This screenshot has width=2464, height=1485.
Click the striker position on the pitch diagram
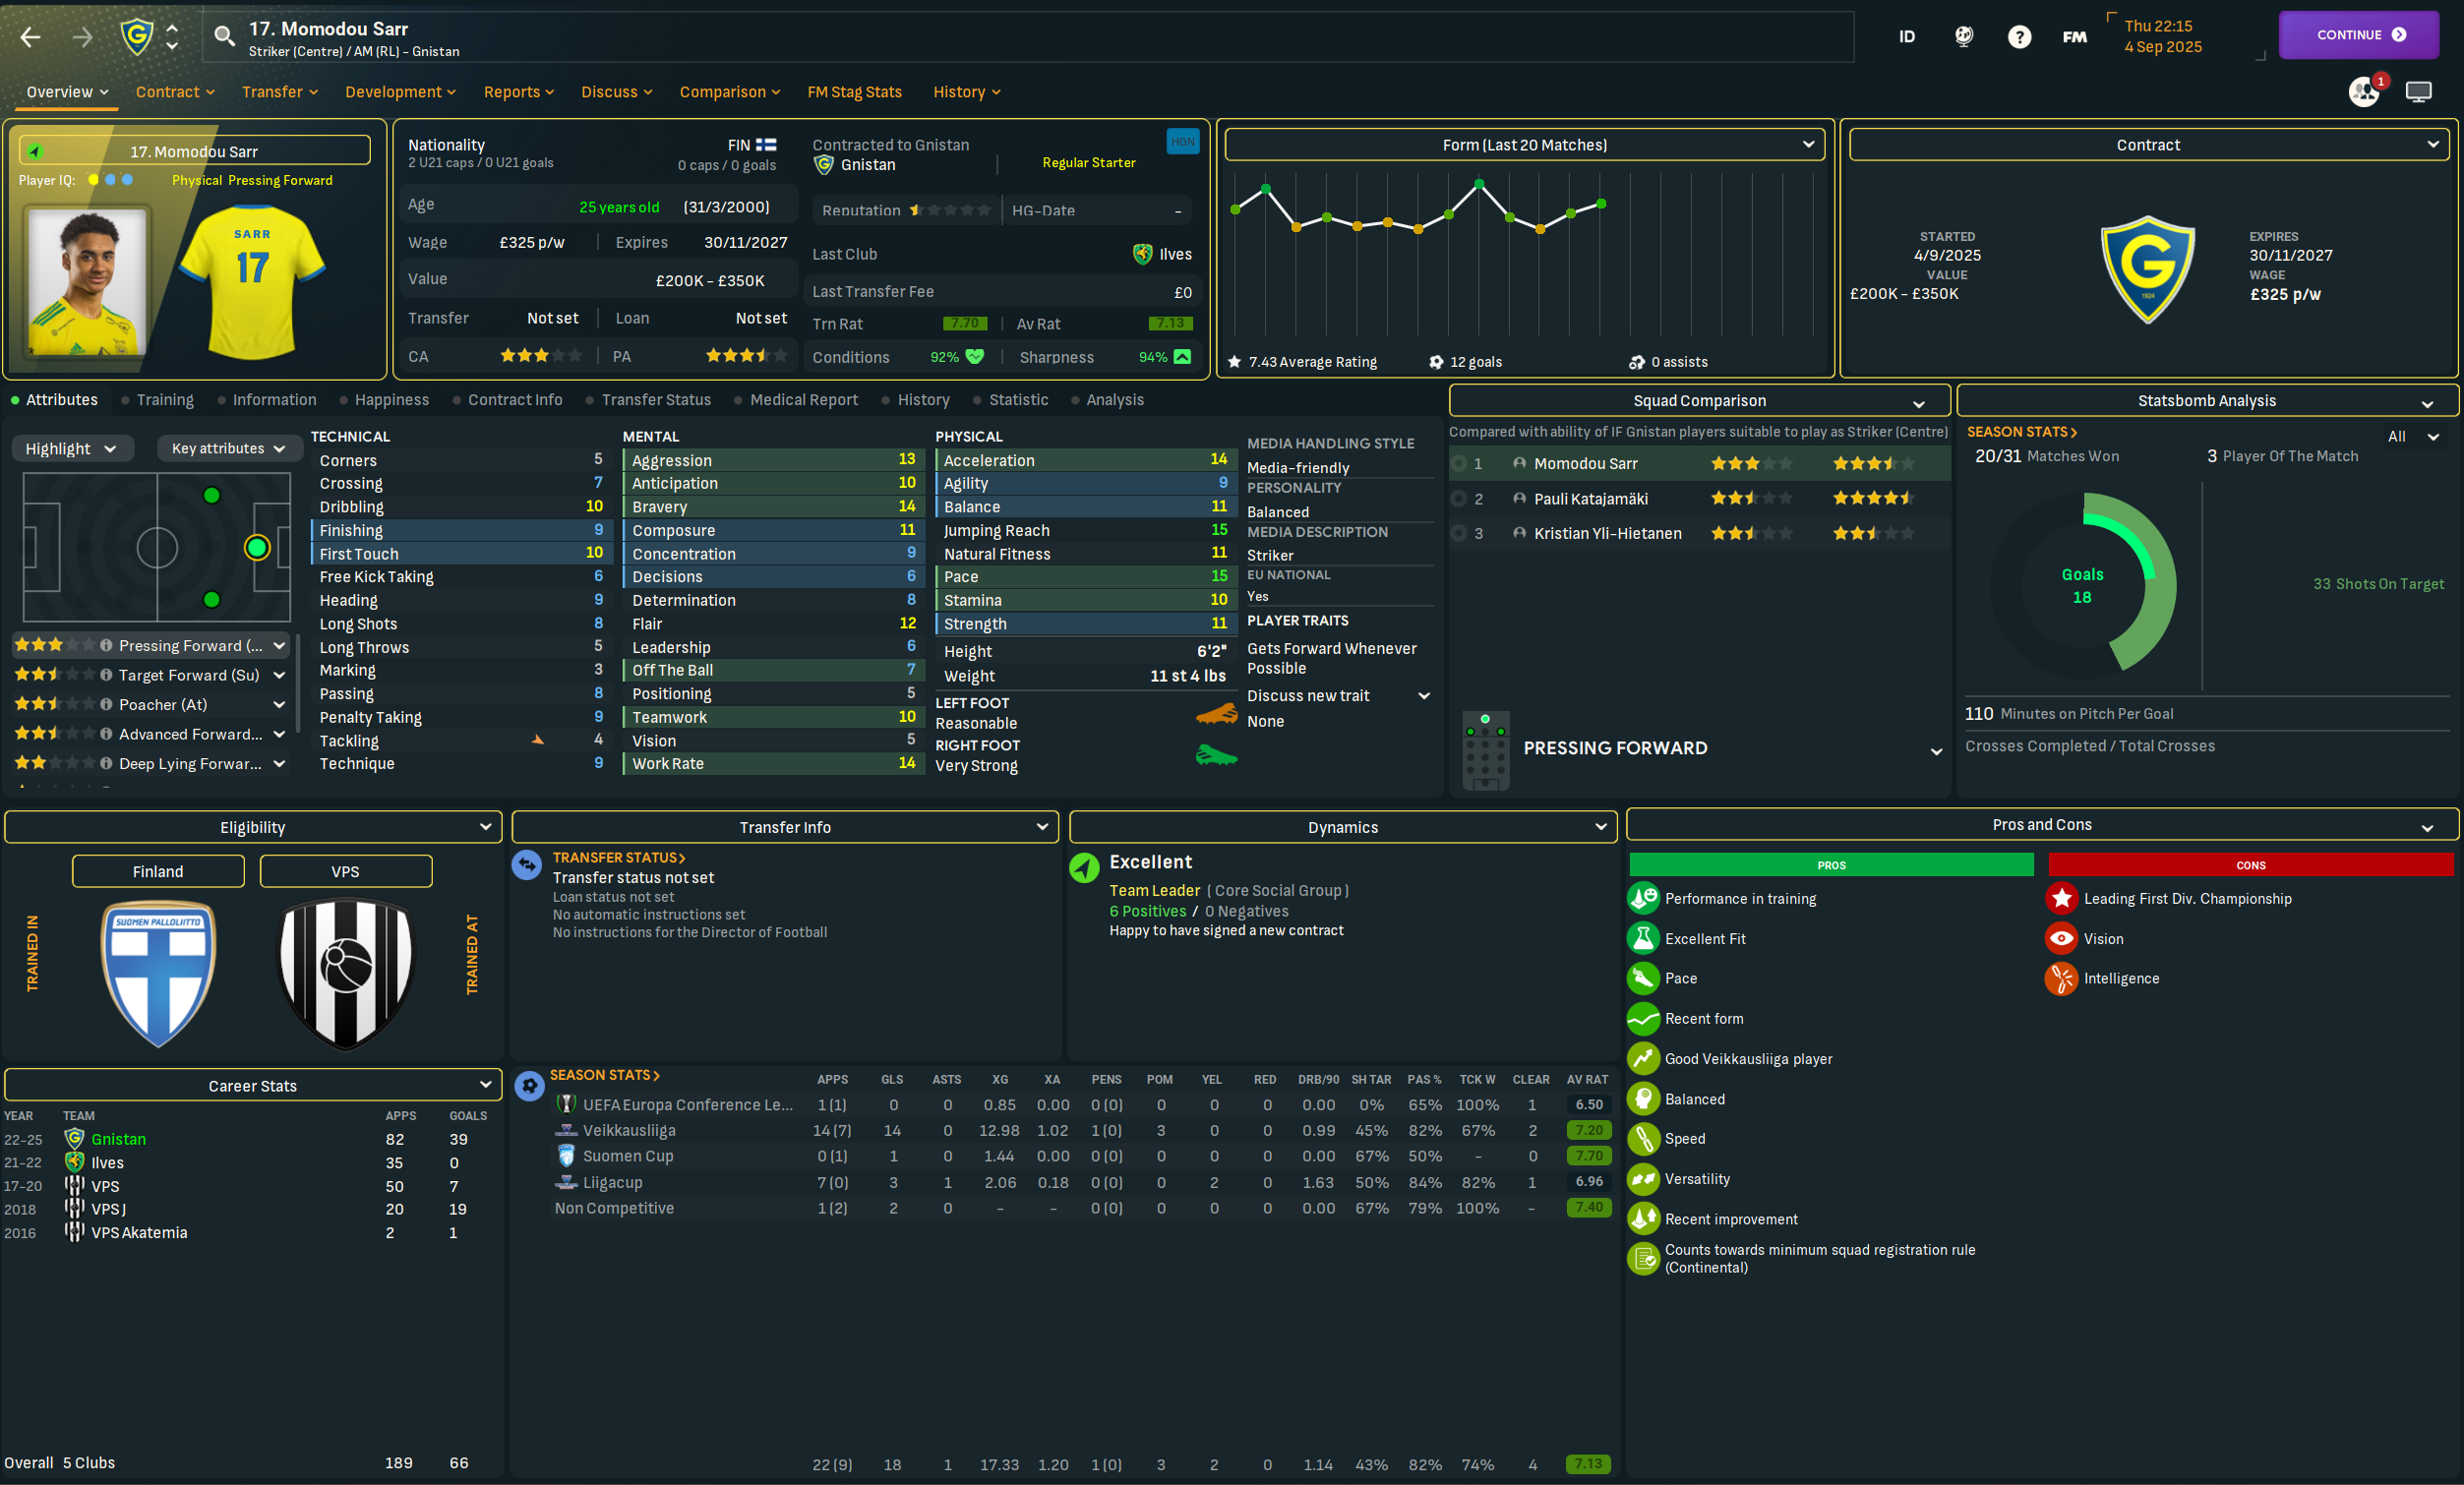pos(257,547)
